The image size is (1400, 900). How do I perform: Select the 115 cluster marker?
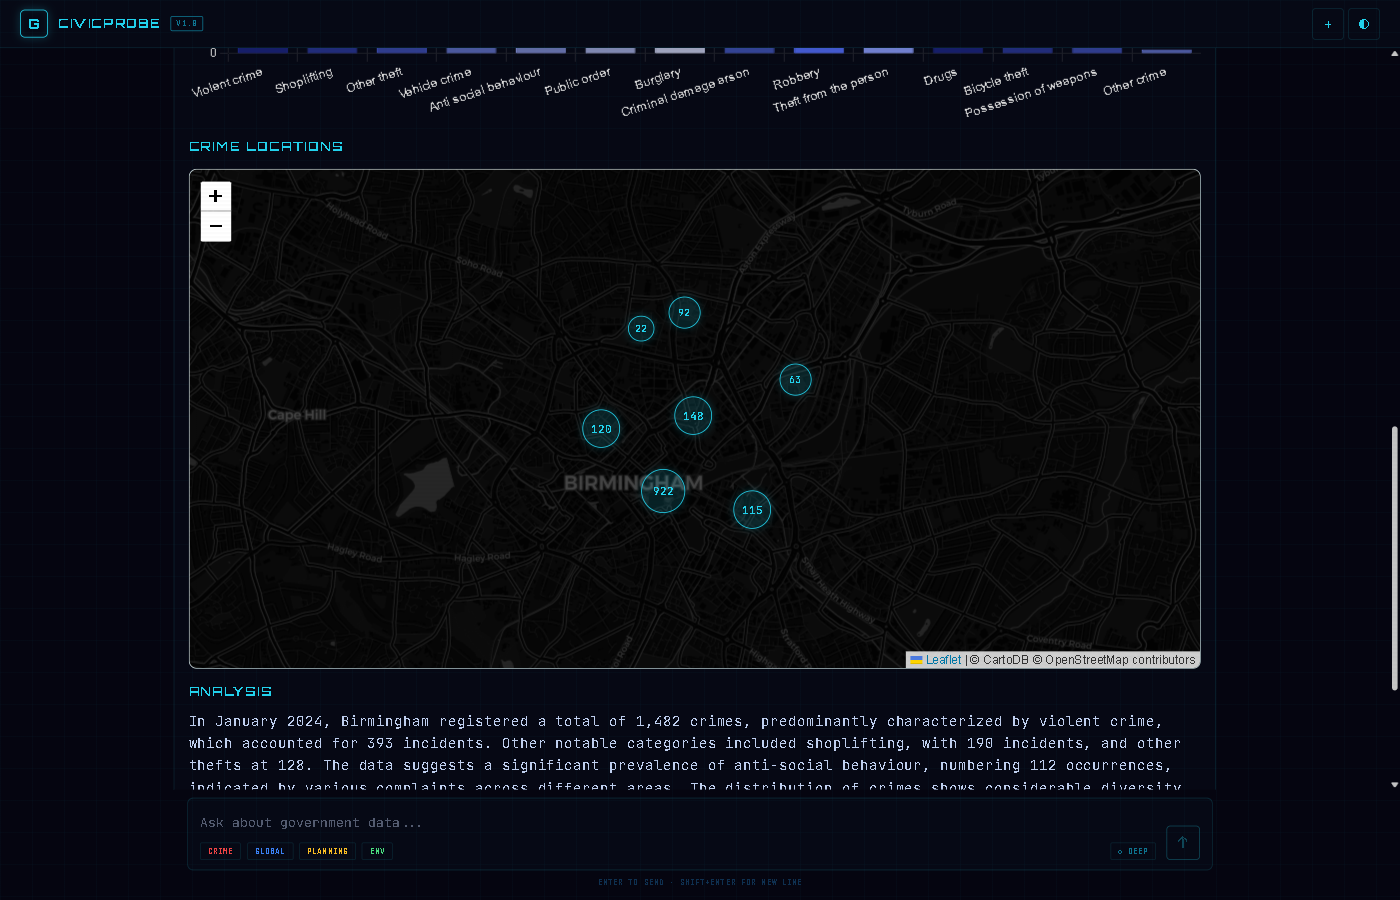coord(751,509)
